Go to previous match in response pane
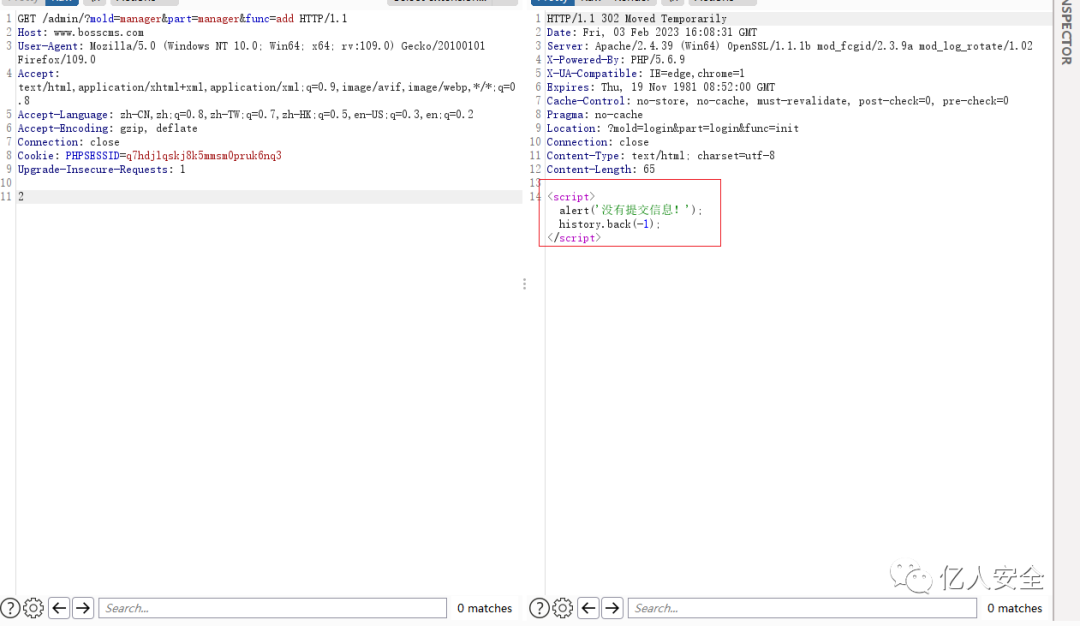Screen dimensions: 1080x626 point(588,608)
